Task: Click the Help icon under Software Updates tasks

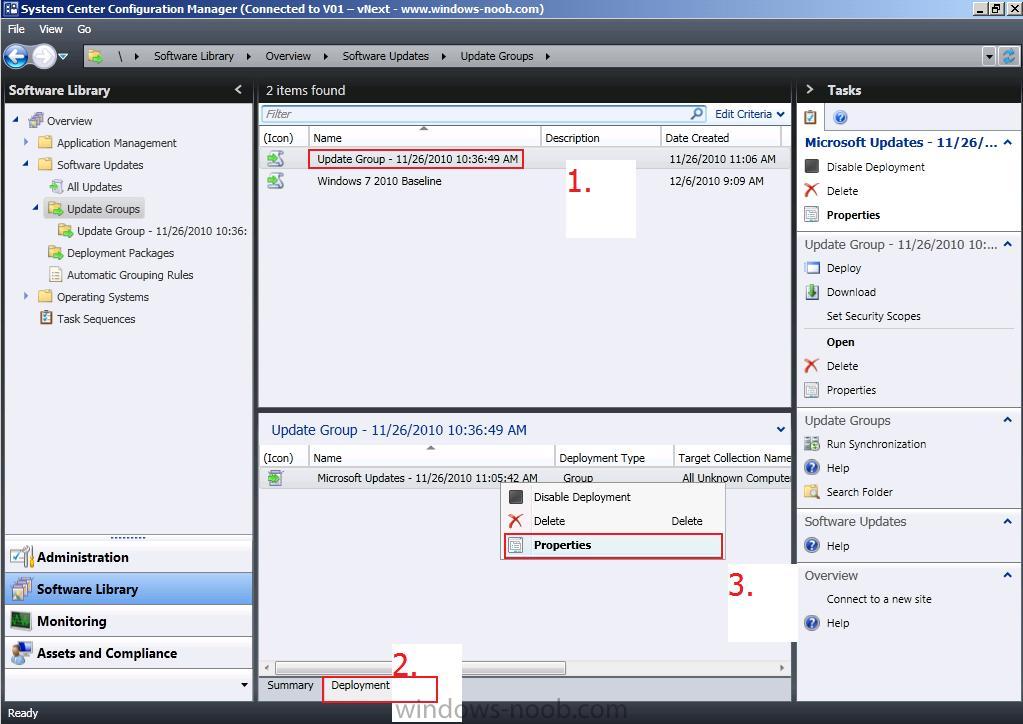Action: [x=812, y=545]
